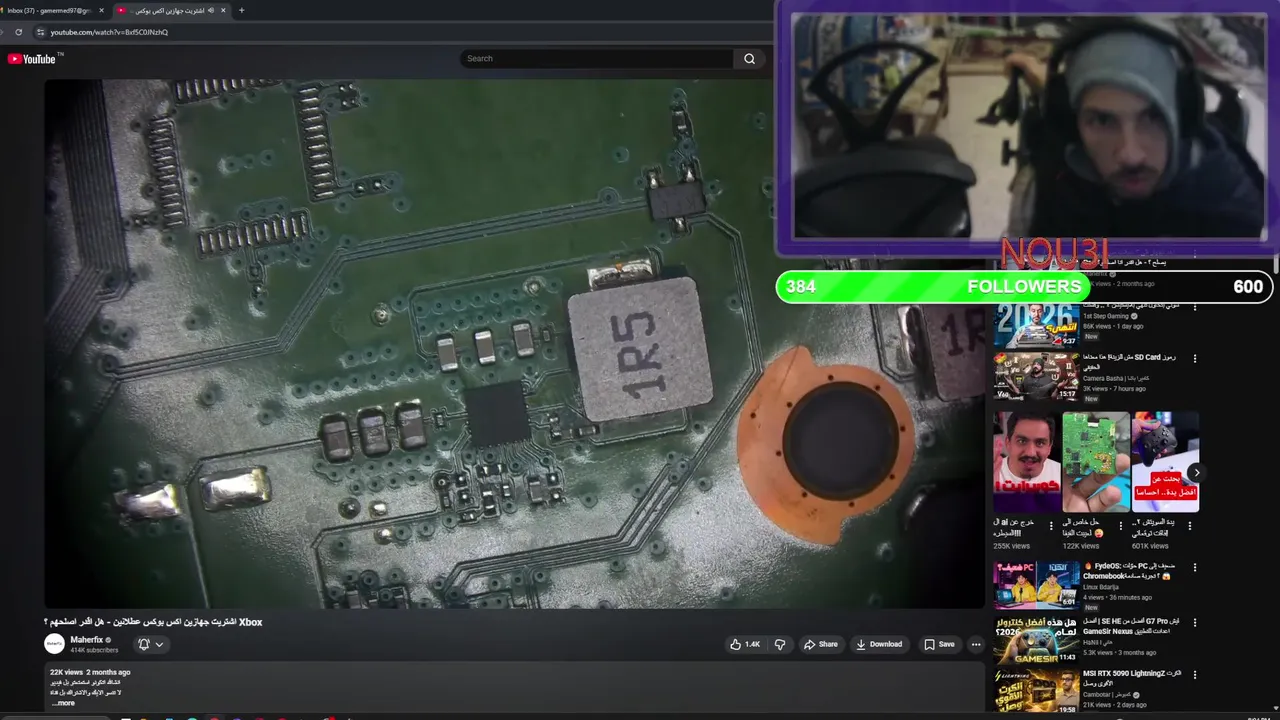The height and width of the screenshot is (720, 1280).
Task: Open the MSI RTX 5090 LightningZ thumbnail
Action: [x=1035, y=691]
